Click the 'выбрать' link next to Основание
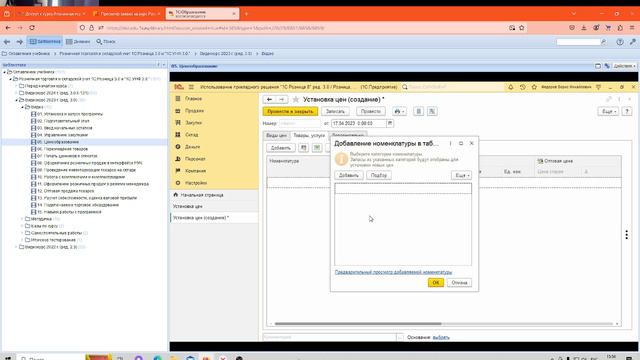Image resolution: width=640 pixels, height=360 pixels. click(x=441, y=337)
